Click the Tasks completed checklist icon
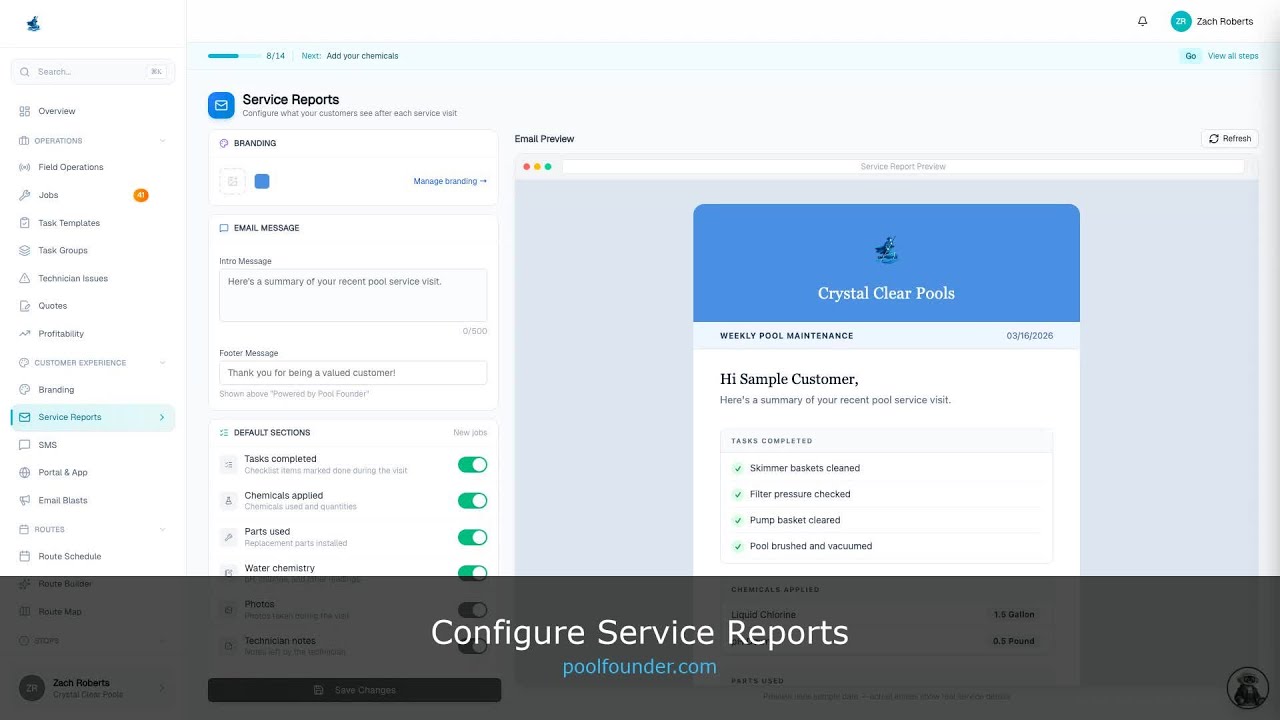1280x720 pixels. point(228,465)
